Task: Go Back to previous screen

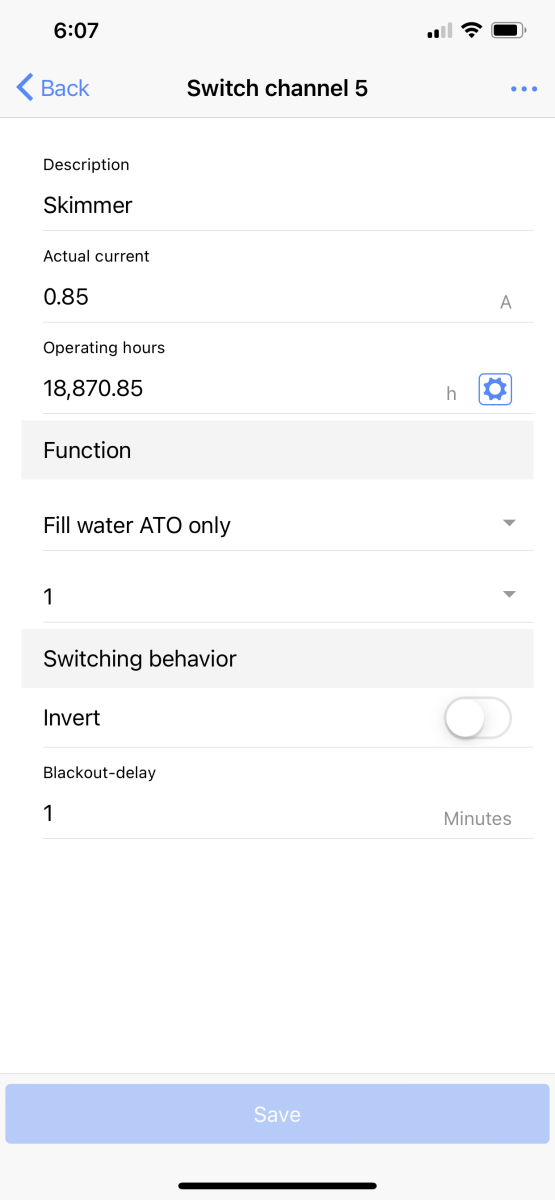Action: coord(53,88)
